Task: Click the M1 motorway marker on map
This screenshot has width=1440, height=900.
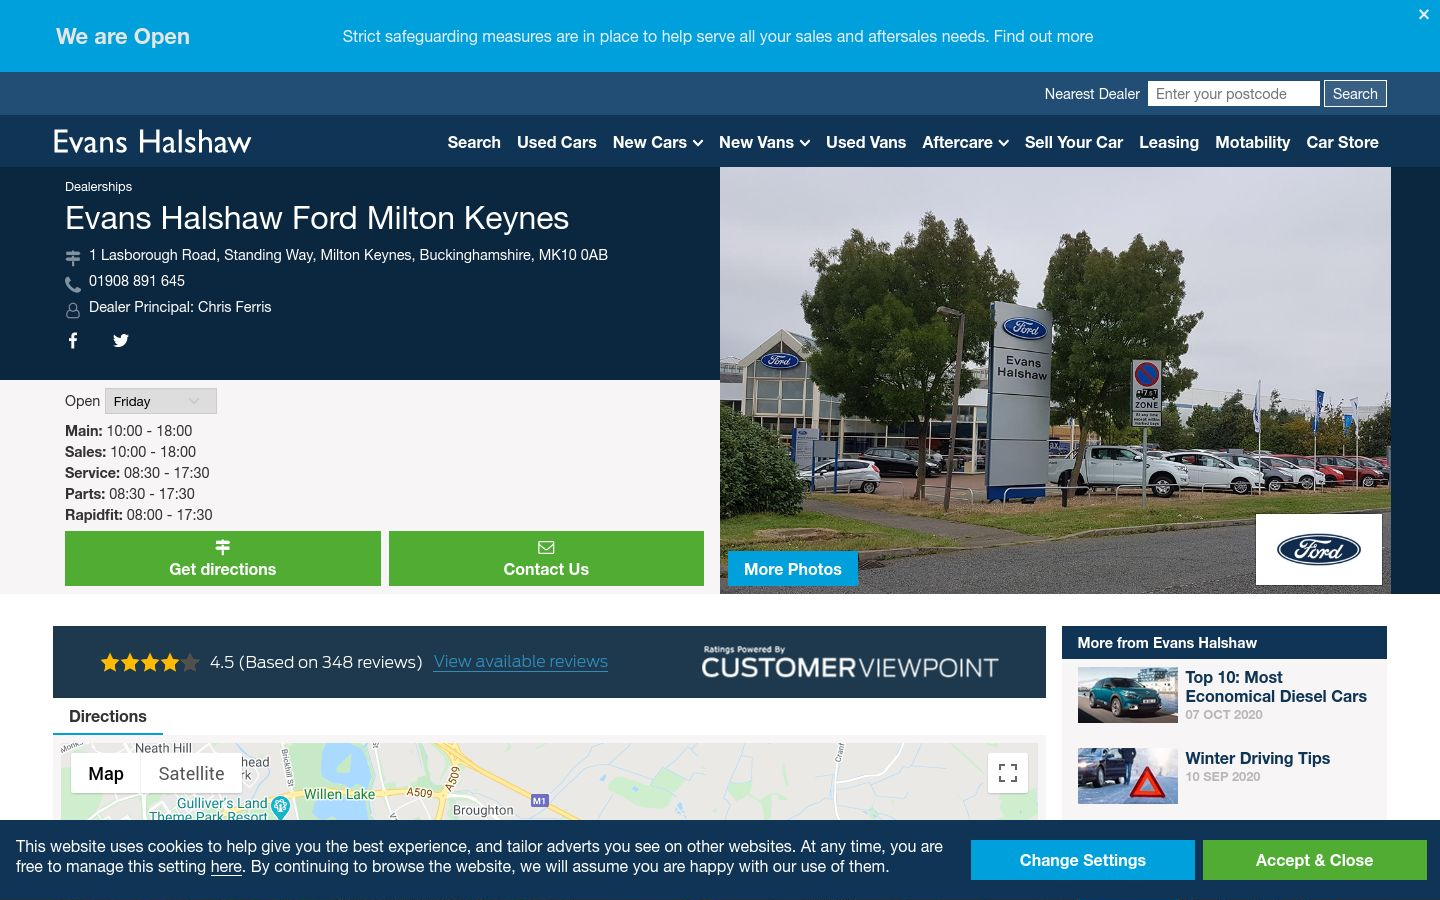Action: (x=540, y=800)
